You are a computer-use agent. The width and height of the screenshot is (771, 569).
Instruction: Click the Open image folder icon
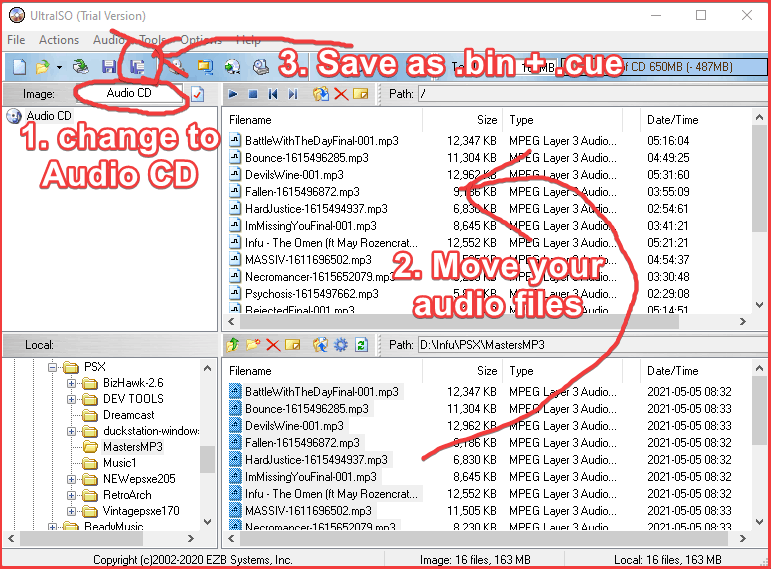(x=43, y=66)
